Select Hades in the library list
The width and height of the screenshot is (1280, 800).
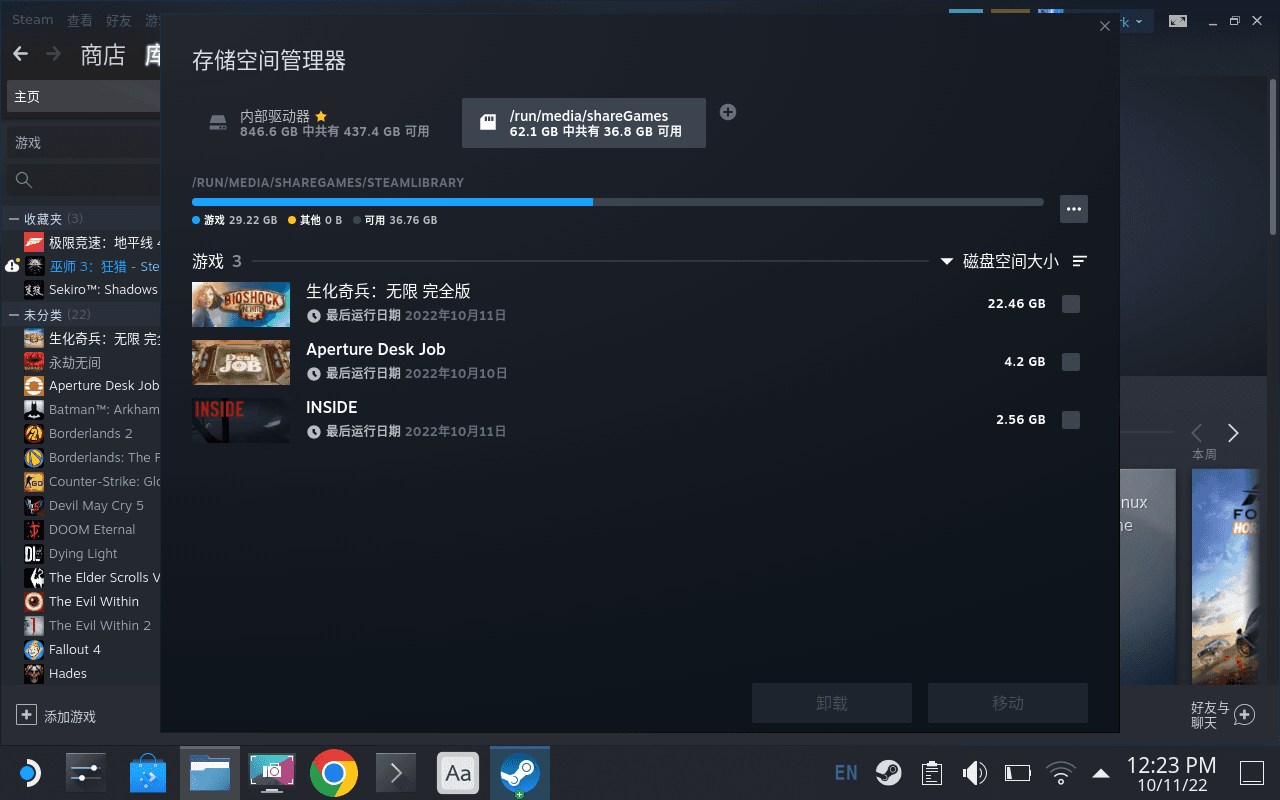[x=68, y=674]
